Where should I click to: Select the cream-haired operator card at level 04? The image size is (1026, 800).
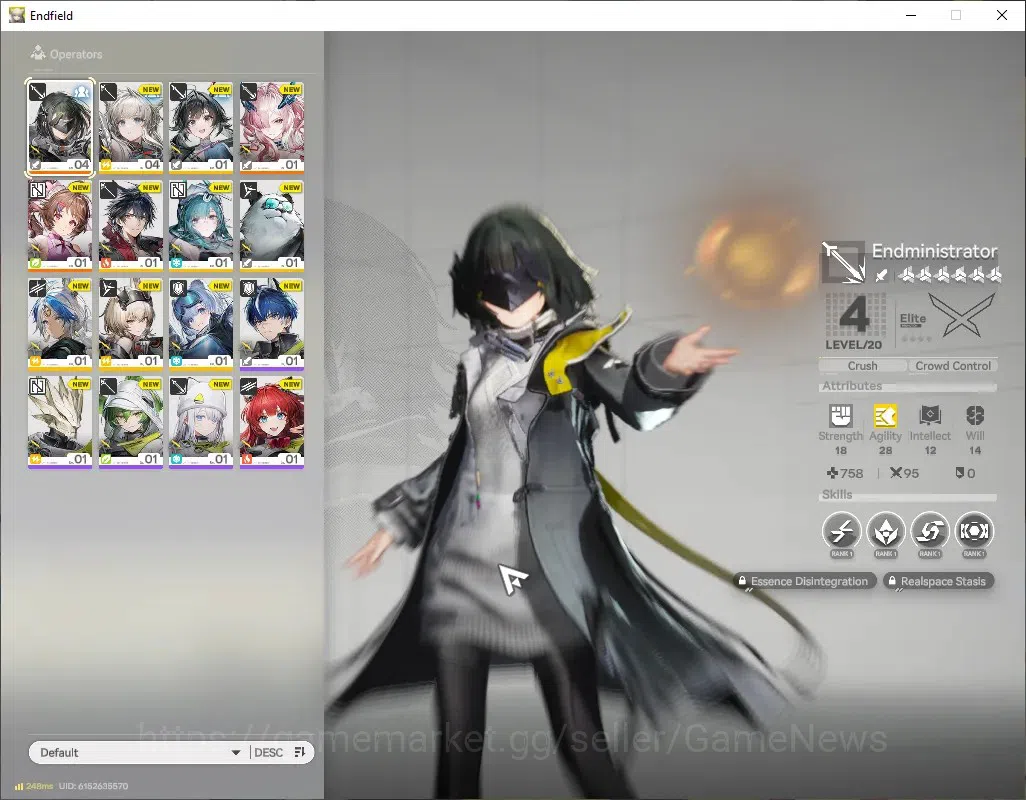(130, 128)
